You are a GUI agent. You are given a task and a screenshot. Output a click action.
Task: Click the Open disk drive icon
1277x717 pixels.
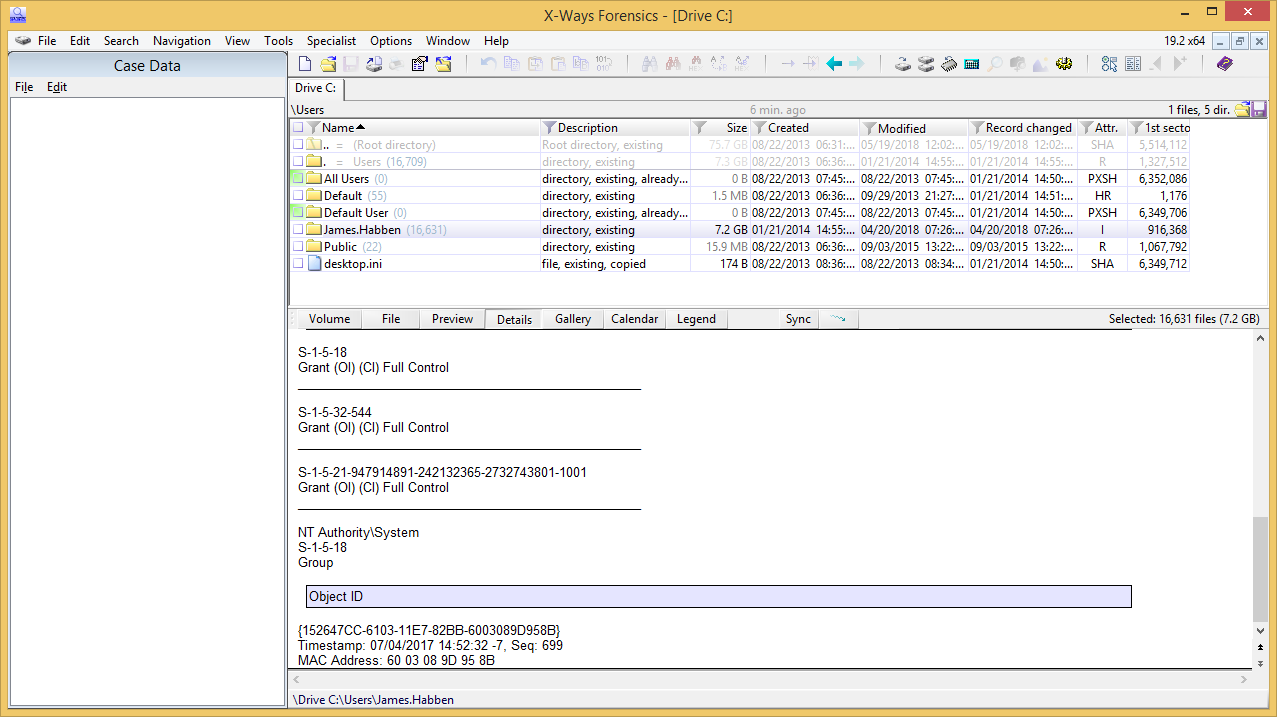point(903,64)
